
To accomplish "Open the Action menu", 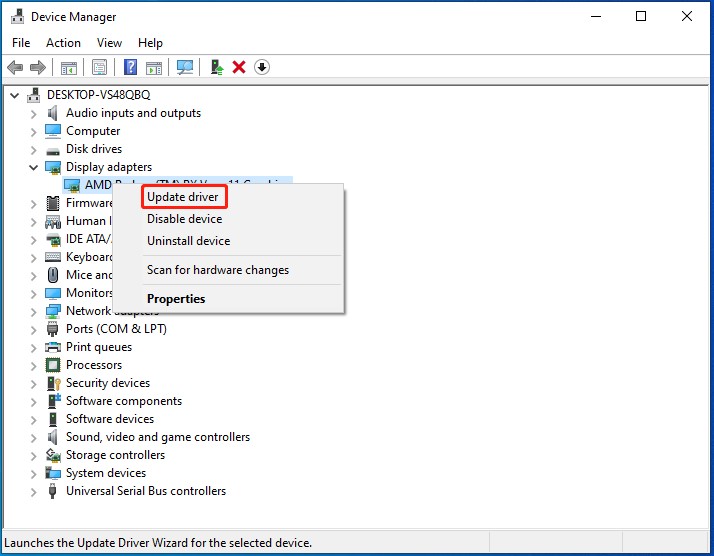I will coord(63,43).
